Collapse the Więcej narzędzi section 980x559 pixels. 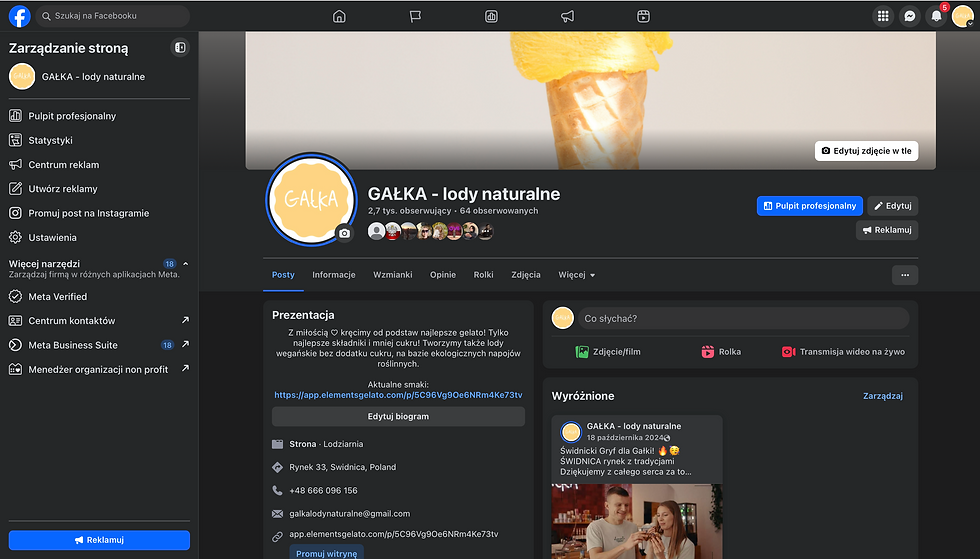coord(186,264)
